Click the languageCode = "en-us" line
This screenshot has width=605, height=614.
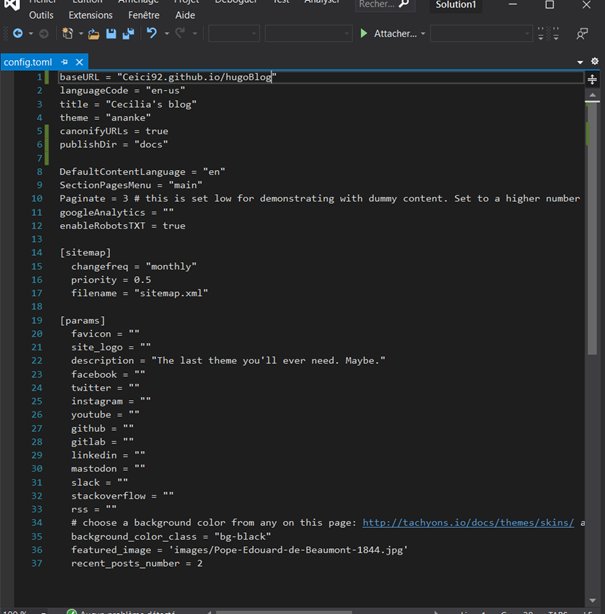(122, 91)
